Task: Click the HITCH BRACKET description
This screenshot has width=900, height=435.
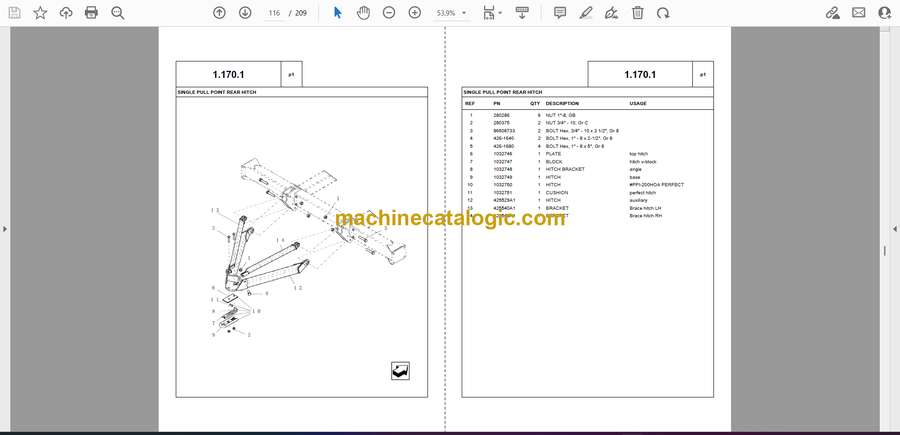Action: pos(565,169)
